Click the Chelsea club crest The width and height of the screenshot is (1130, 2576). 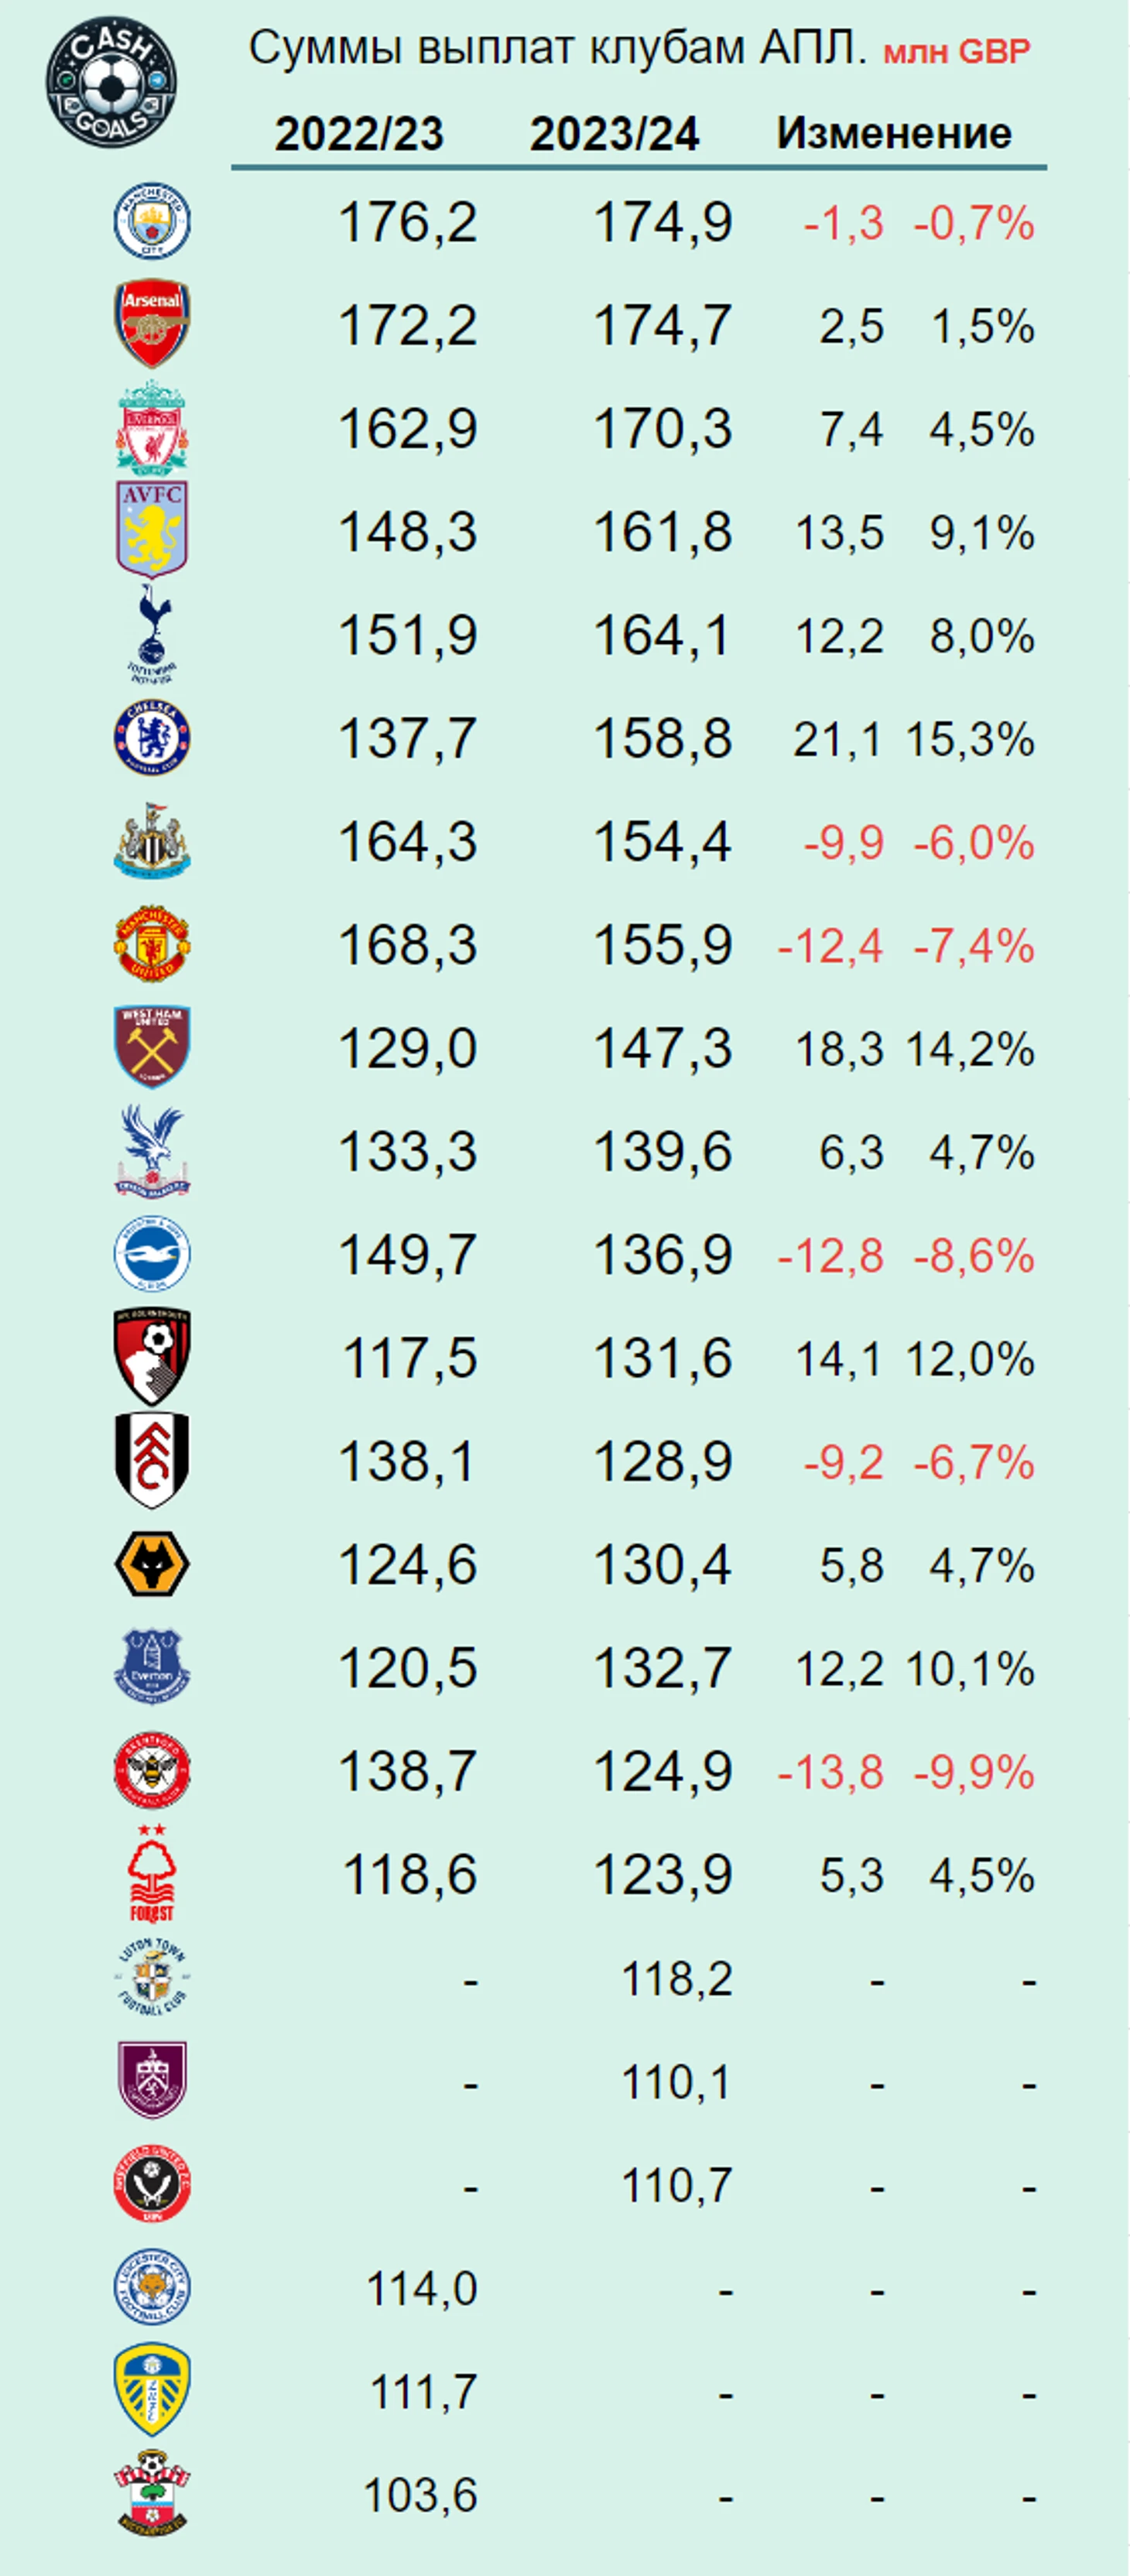coord(152,738)
